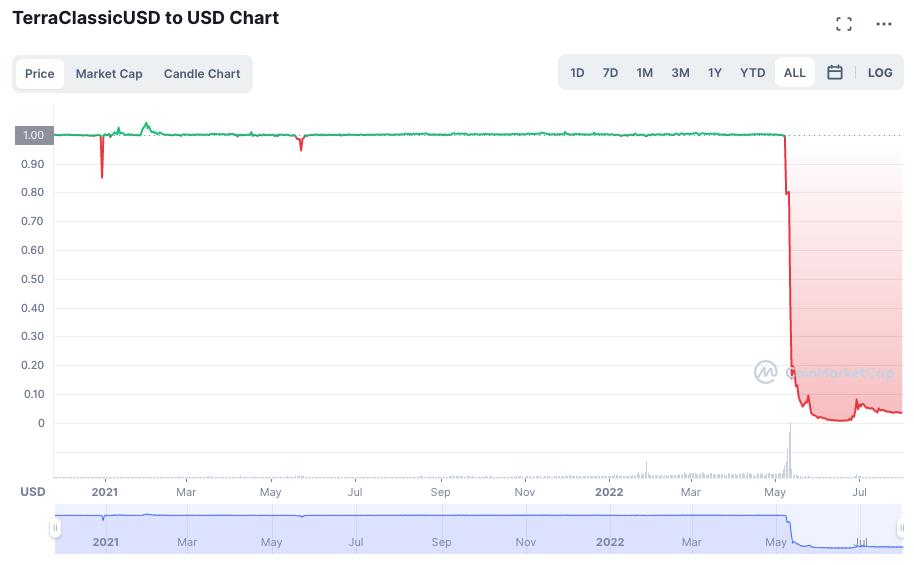Switch to the Market Cap tab
914x565 pixels.
[109, 74]
